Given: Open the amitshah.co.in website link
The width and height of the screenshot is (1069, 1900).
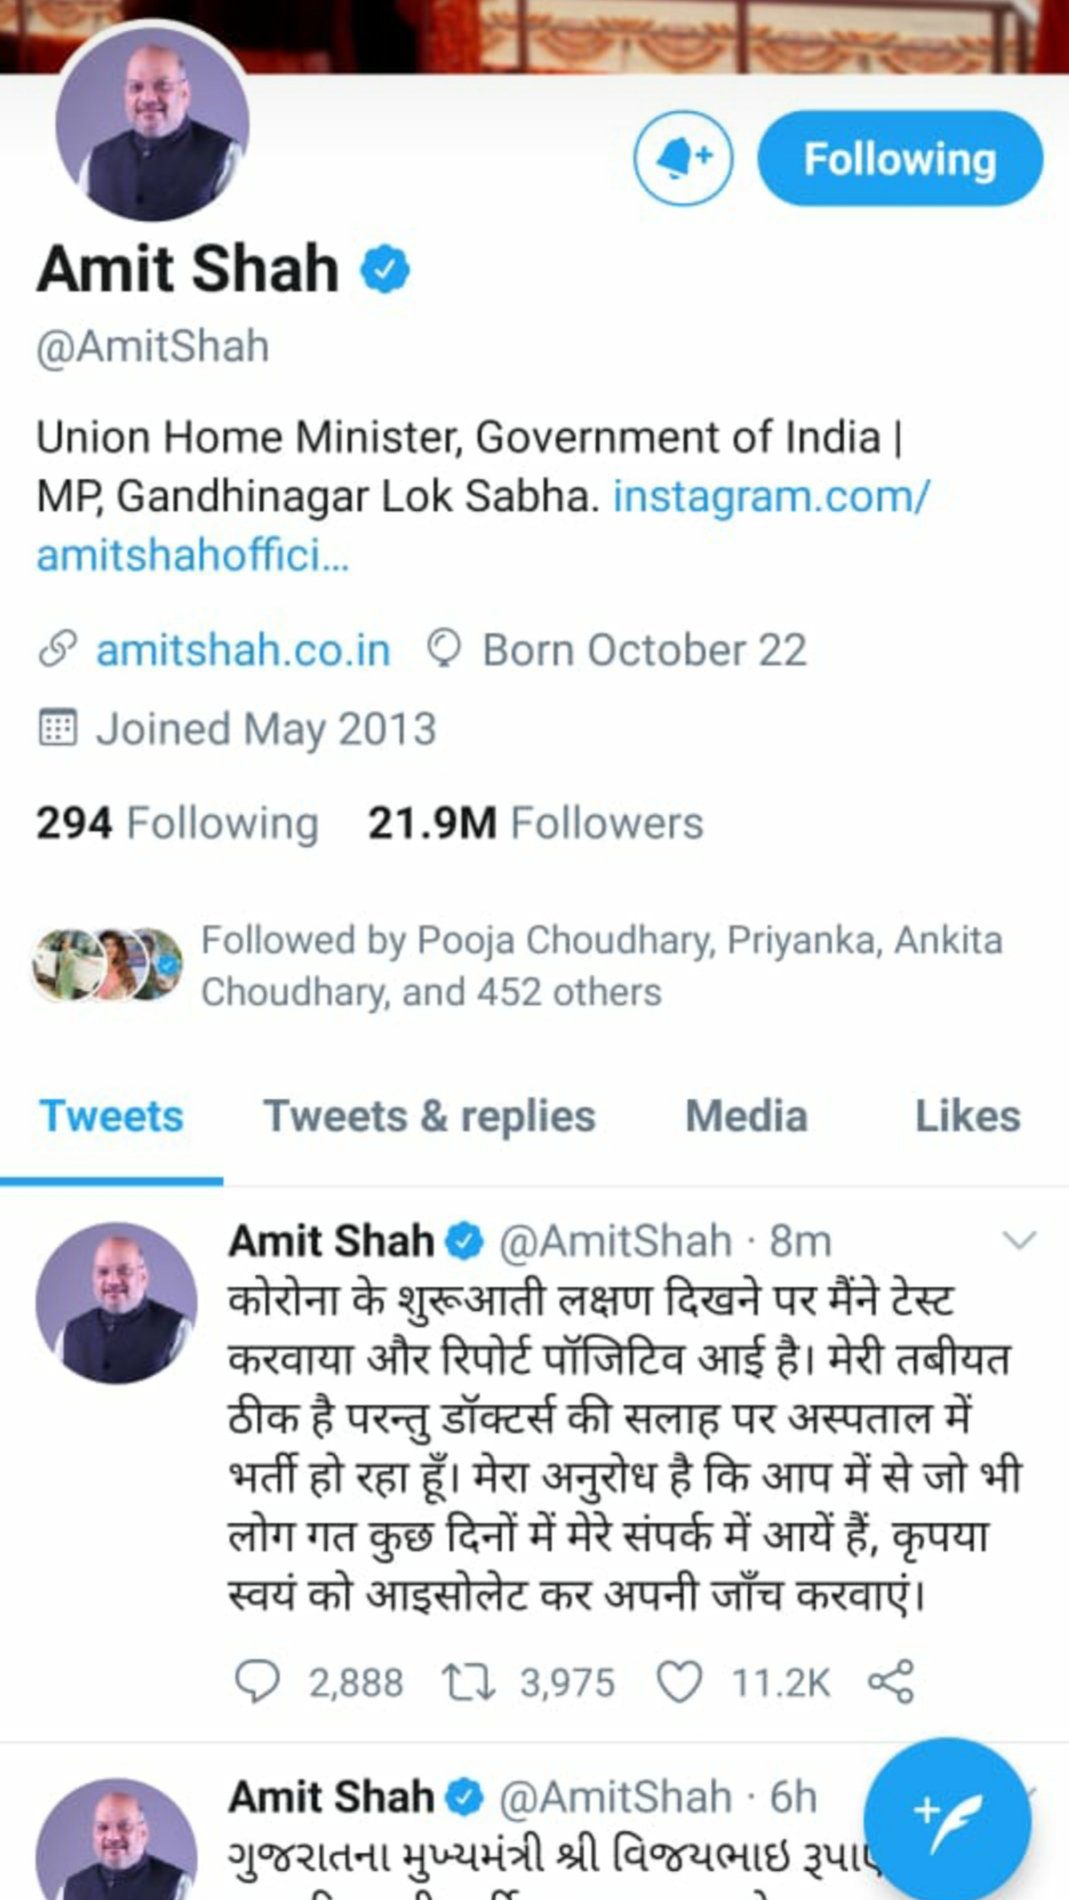Looking at the screenshot, I should click(243, 650).
